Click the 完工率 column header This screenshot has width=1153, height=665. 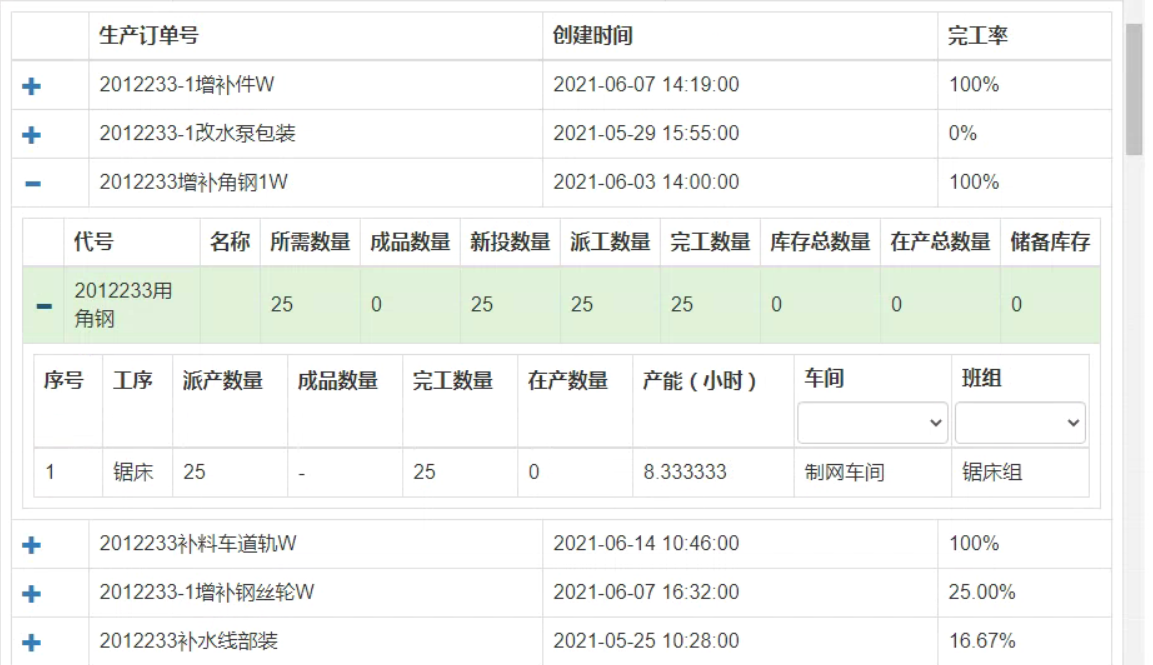(978, 36)
